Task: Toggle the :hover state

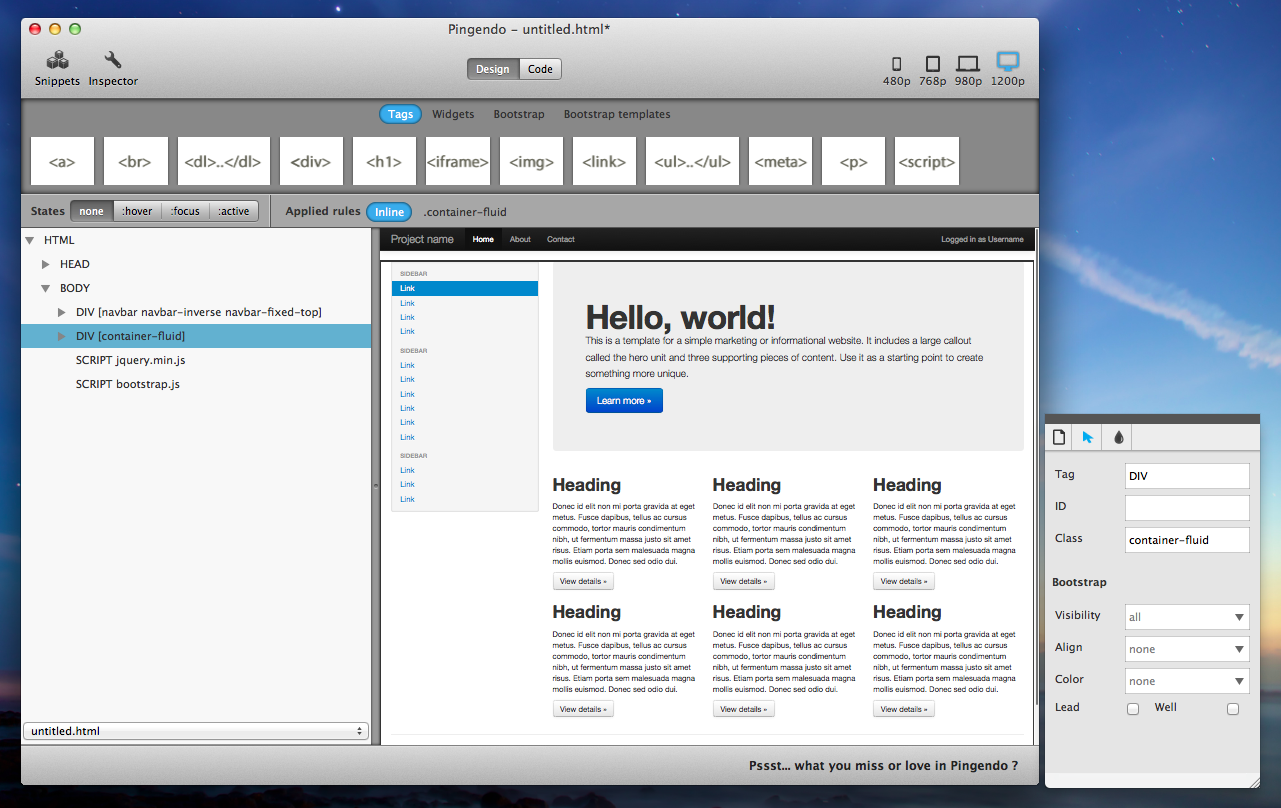Action: pos(138,211)
